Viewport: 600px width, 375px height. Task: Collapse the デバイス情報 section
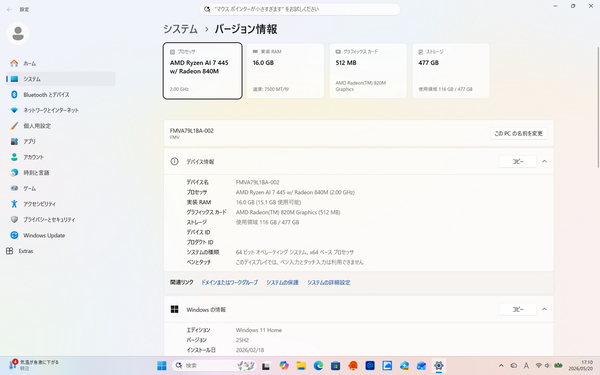[x=544, y=161]
